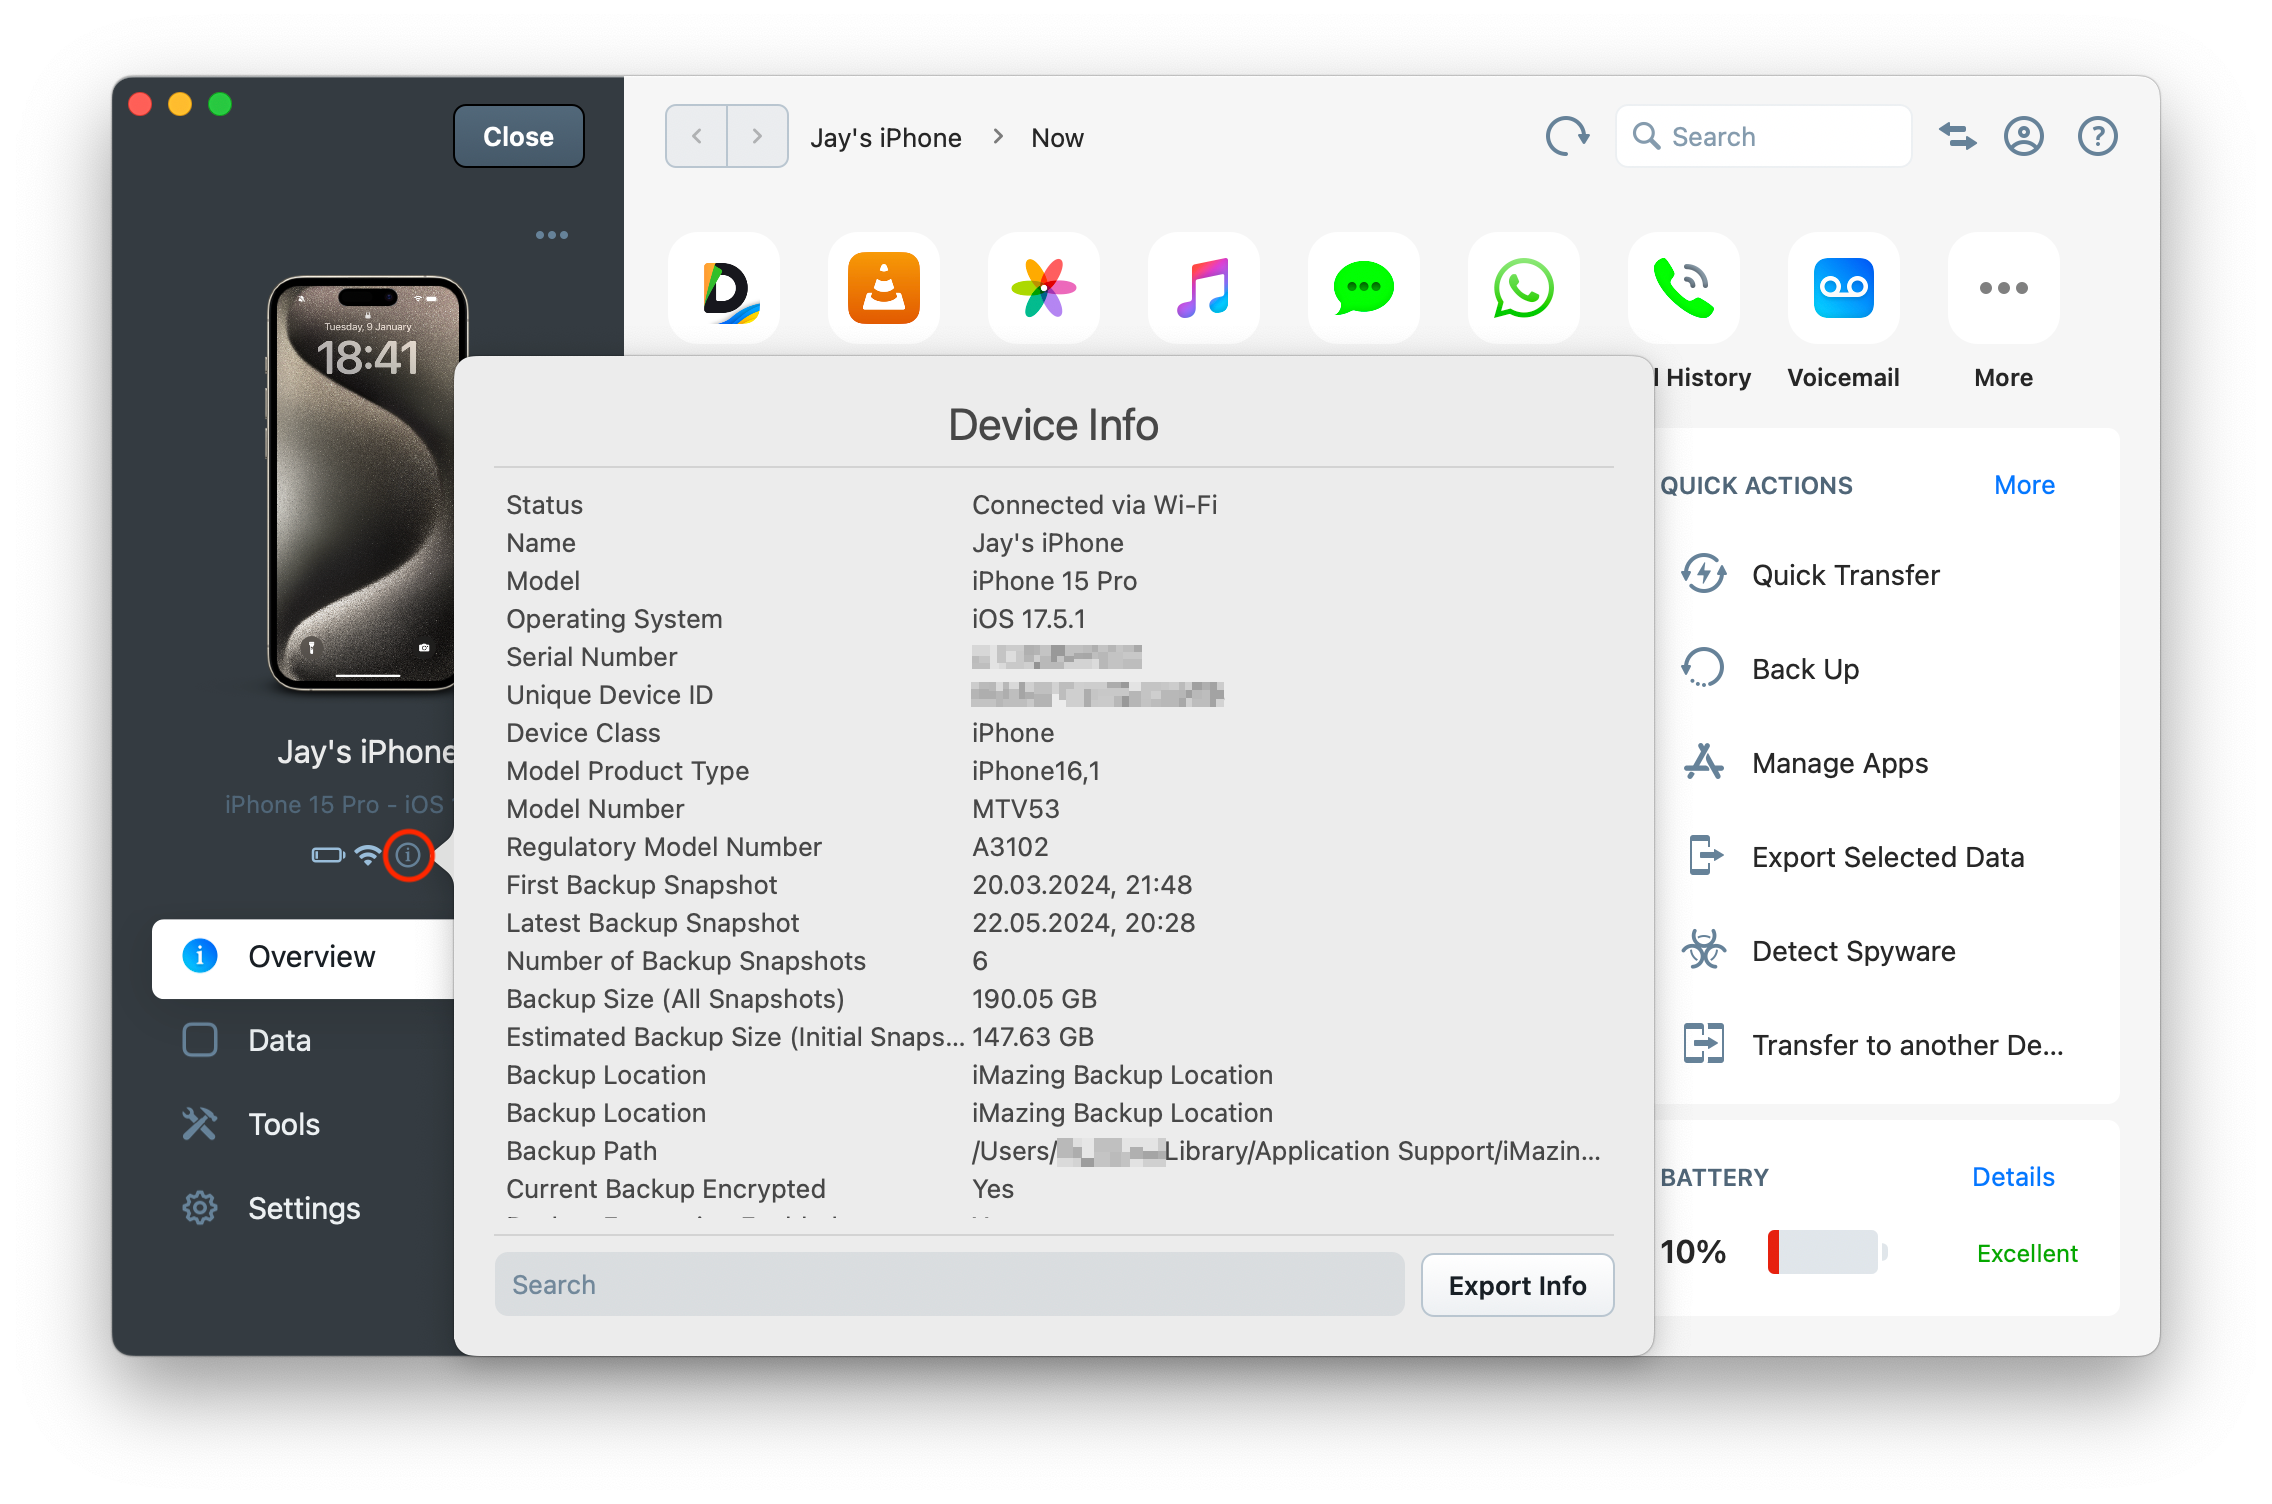Click the battery level bar
The image size is (2272, 1504).
coord(1825,1252)
